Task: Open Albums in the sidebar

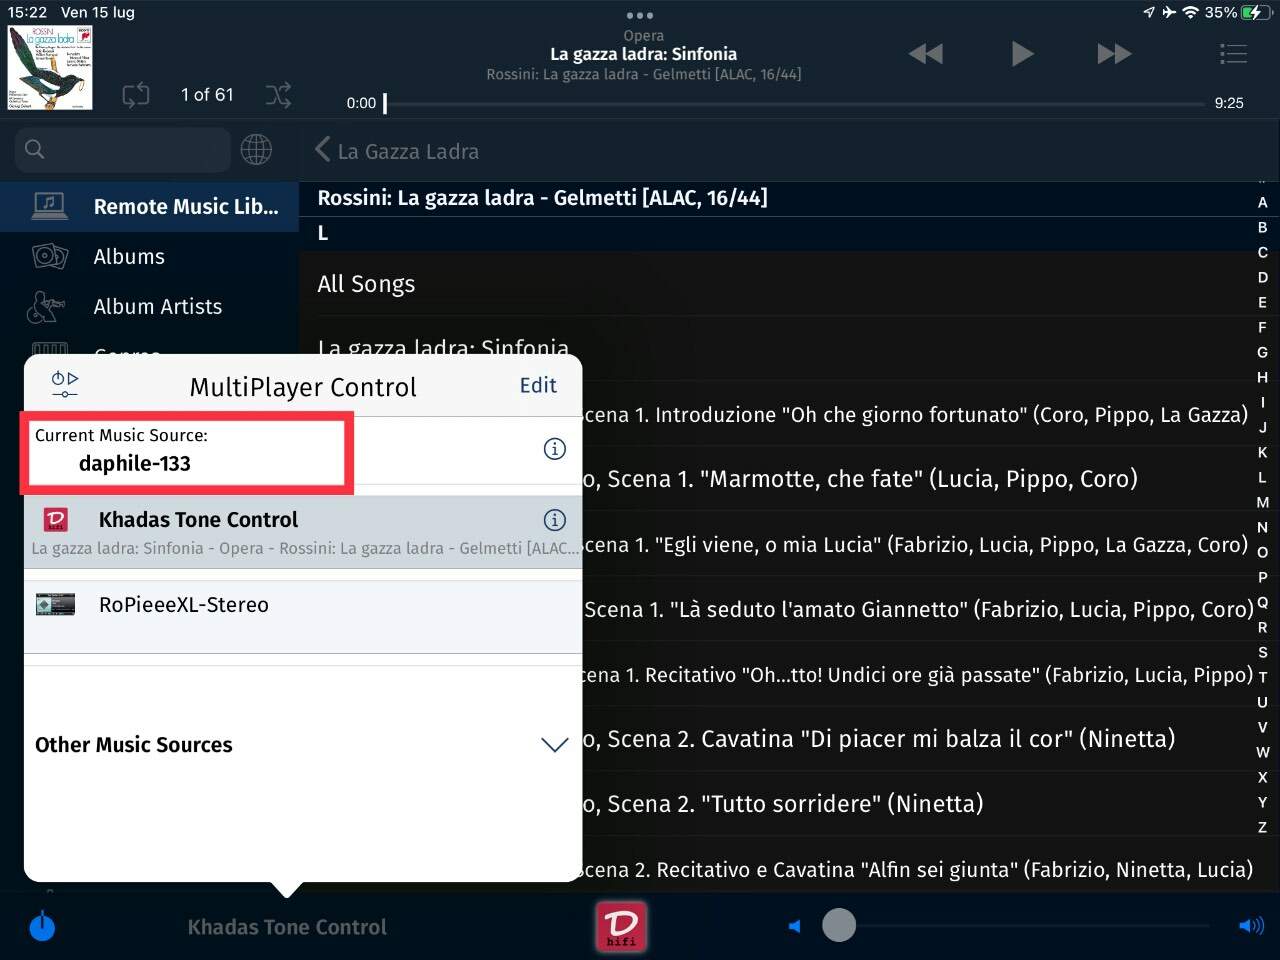Action: [150, 257]
